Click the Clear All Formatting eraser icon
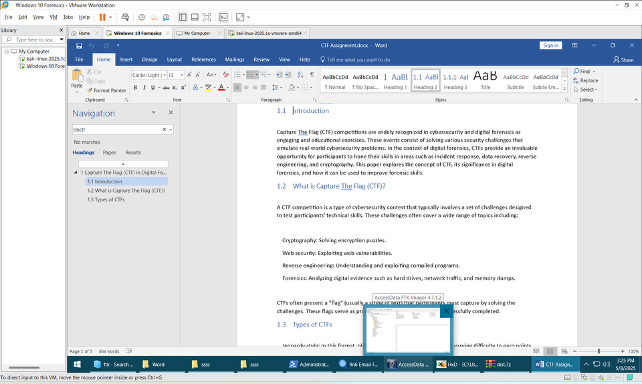Screen dimensions: 642x384 click(x=226, y=75)
